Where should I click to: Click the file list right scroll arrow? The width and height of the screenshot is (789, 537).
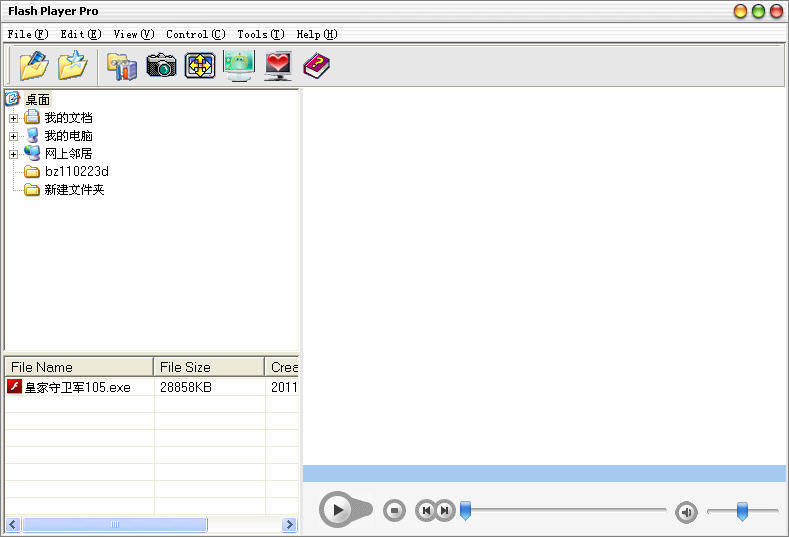coord(289,524)
